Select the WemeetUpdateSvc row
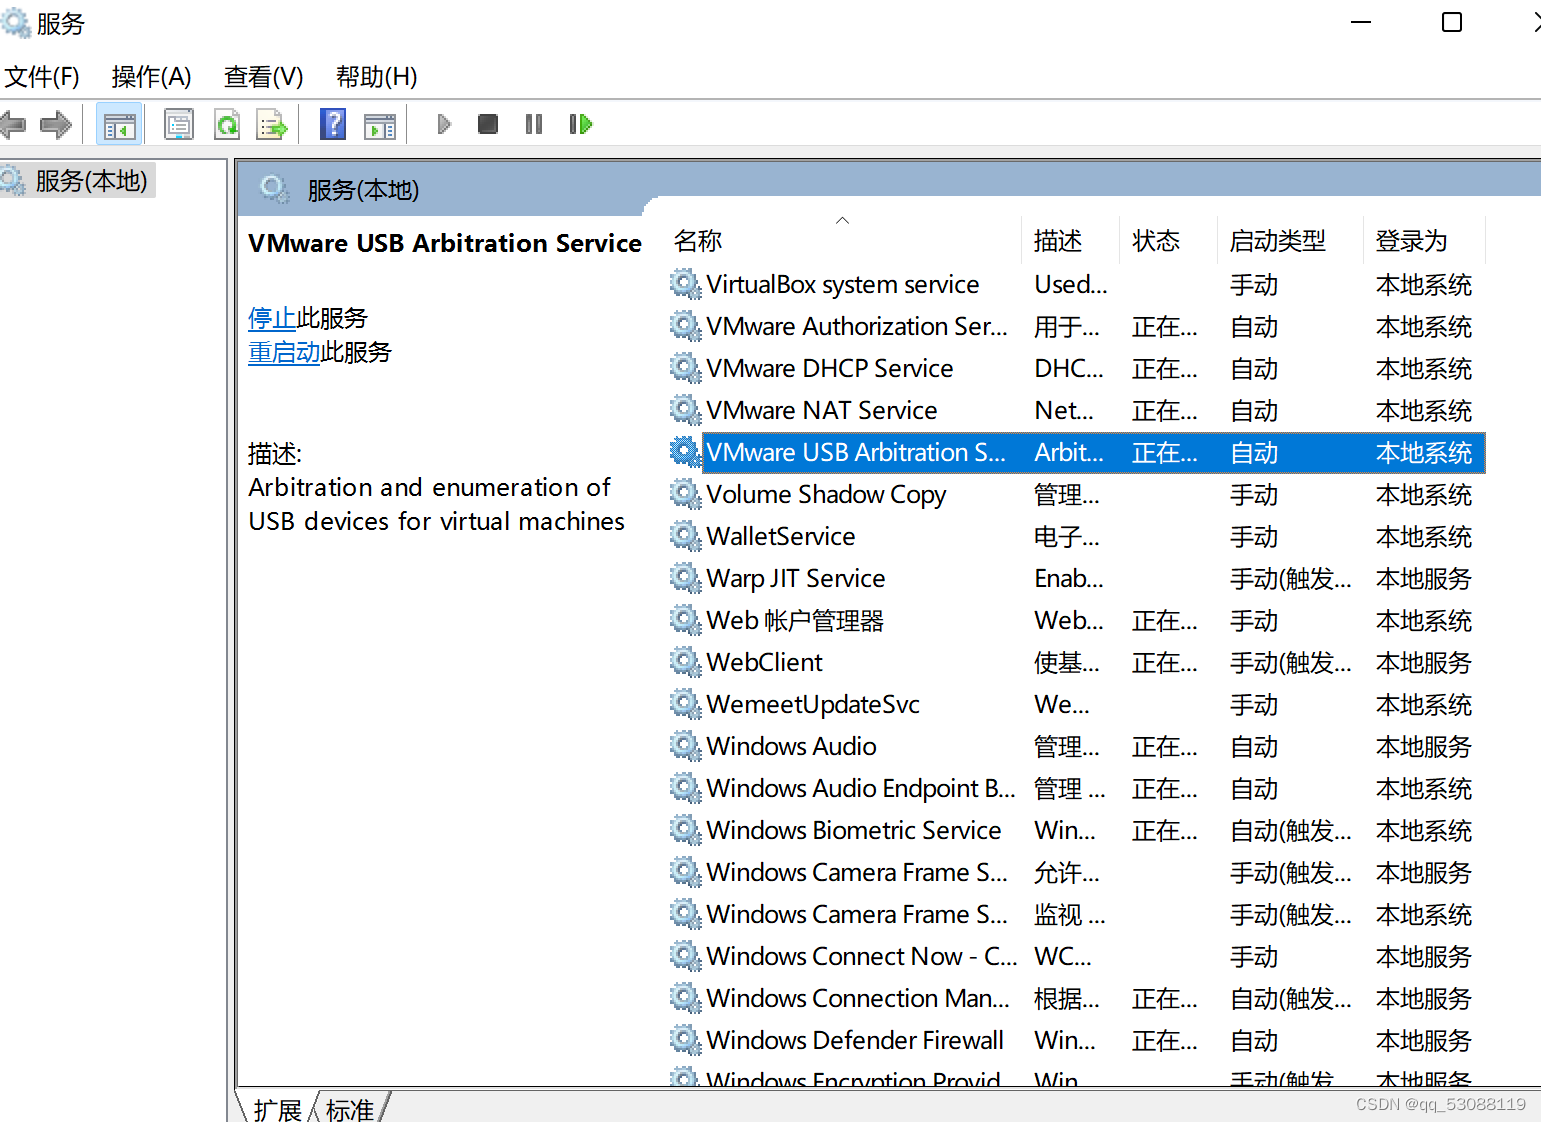 [x=1077, y=705]
